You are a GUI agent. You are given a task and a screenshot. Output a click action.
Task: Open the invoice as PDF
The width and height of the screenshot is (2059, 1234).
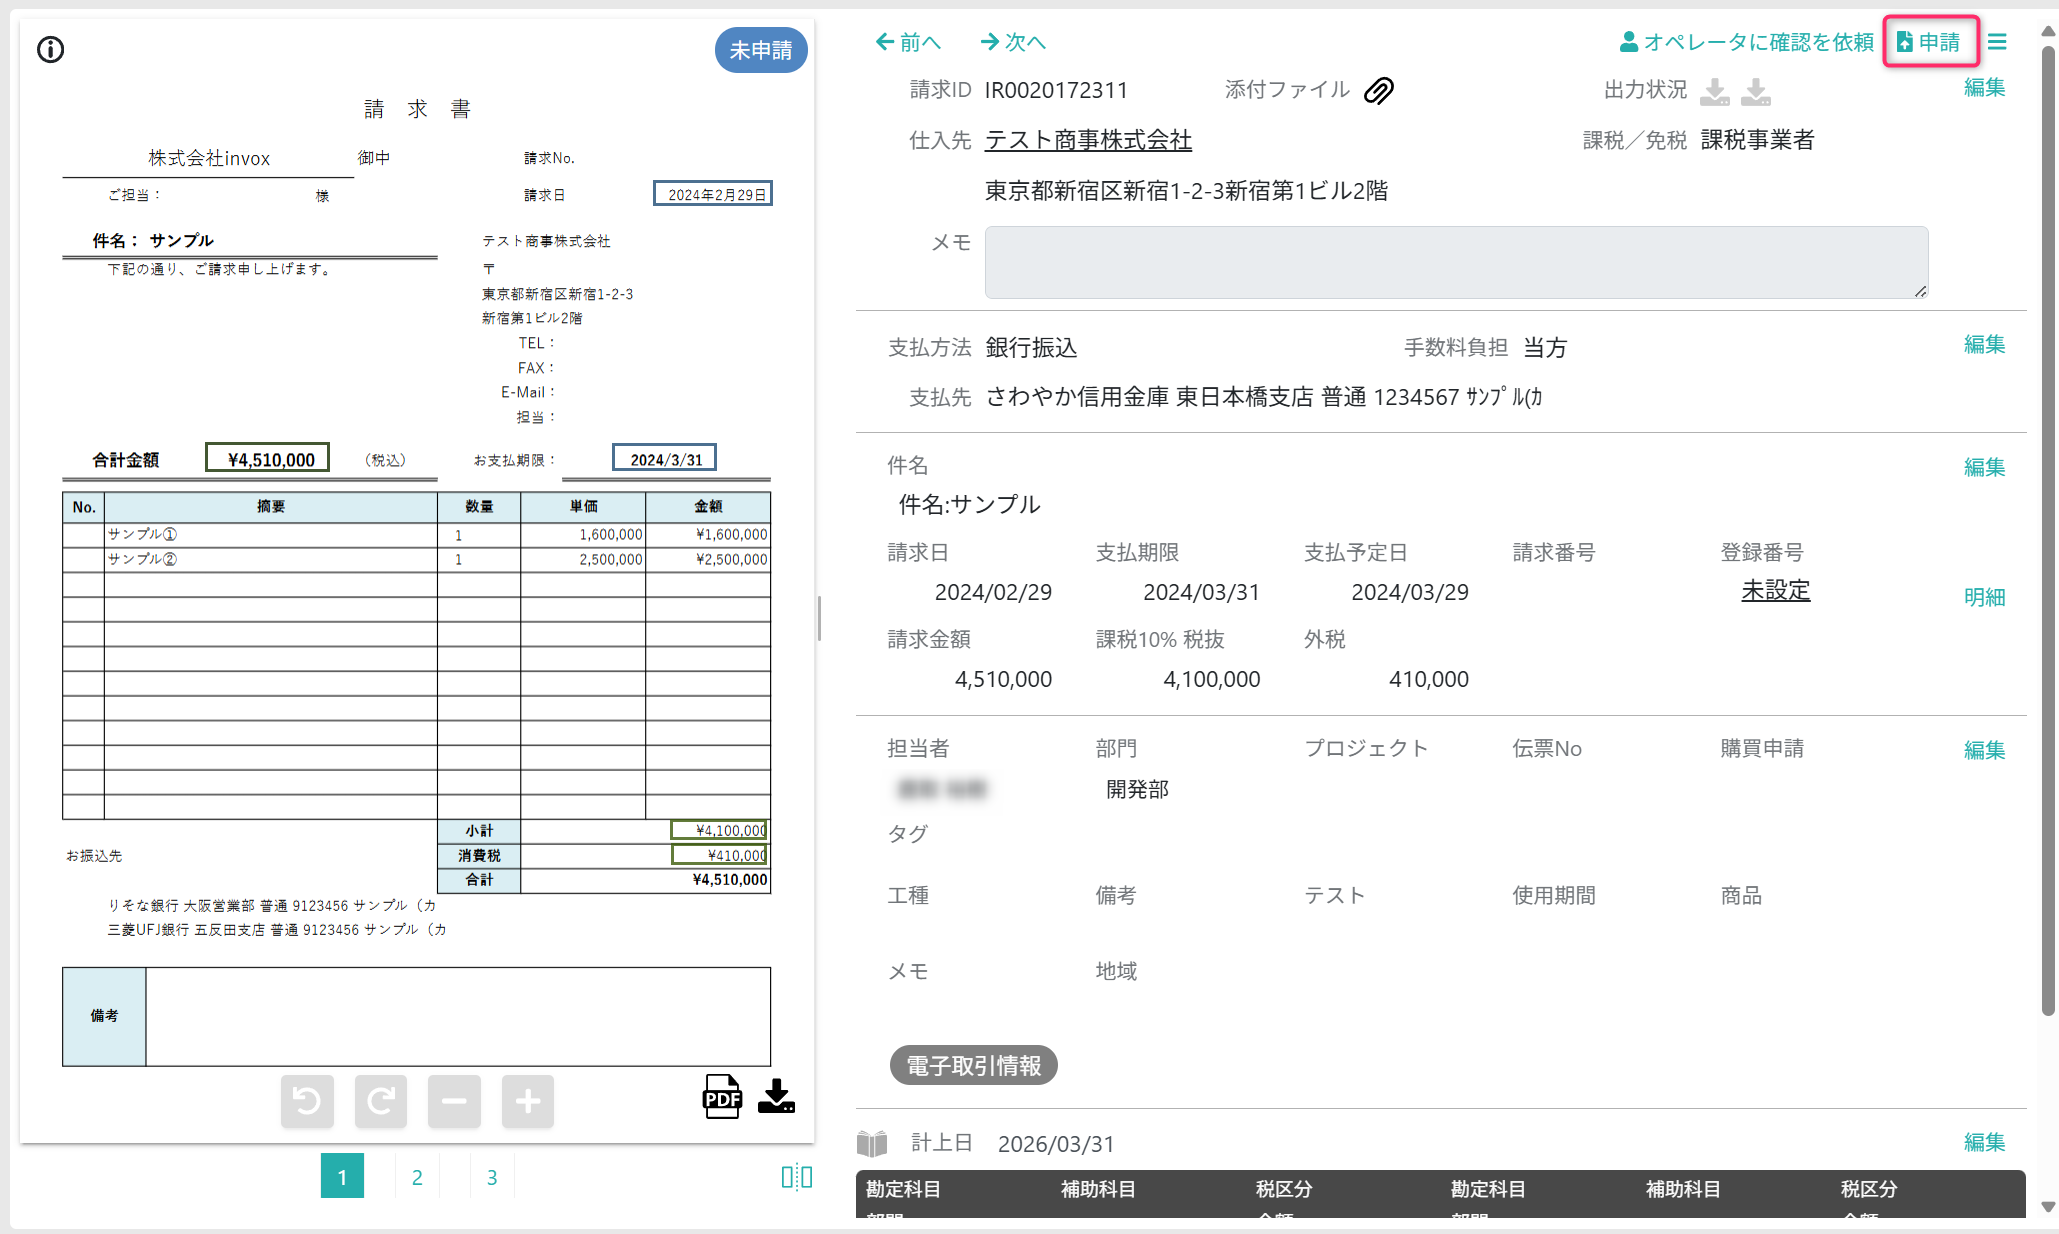722,1097
